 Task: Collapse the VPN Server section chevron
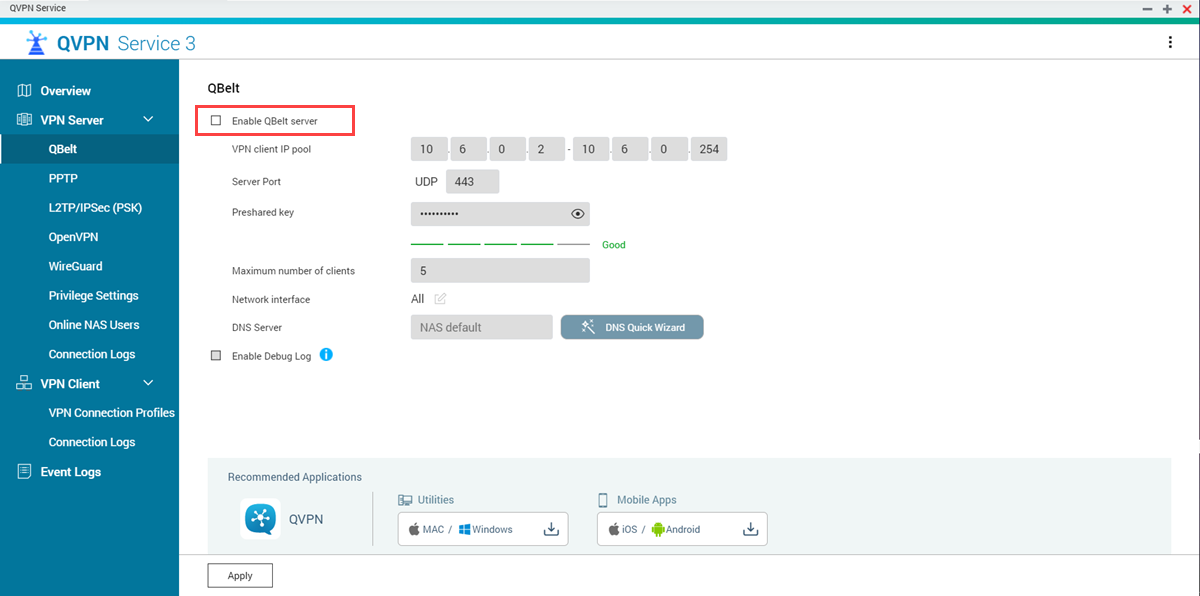[x=148, y=120]
